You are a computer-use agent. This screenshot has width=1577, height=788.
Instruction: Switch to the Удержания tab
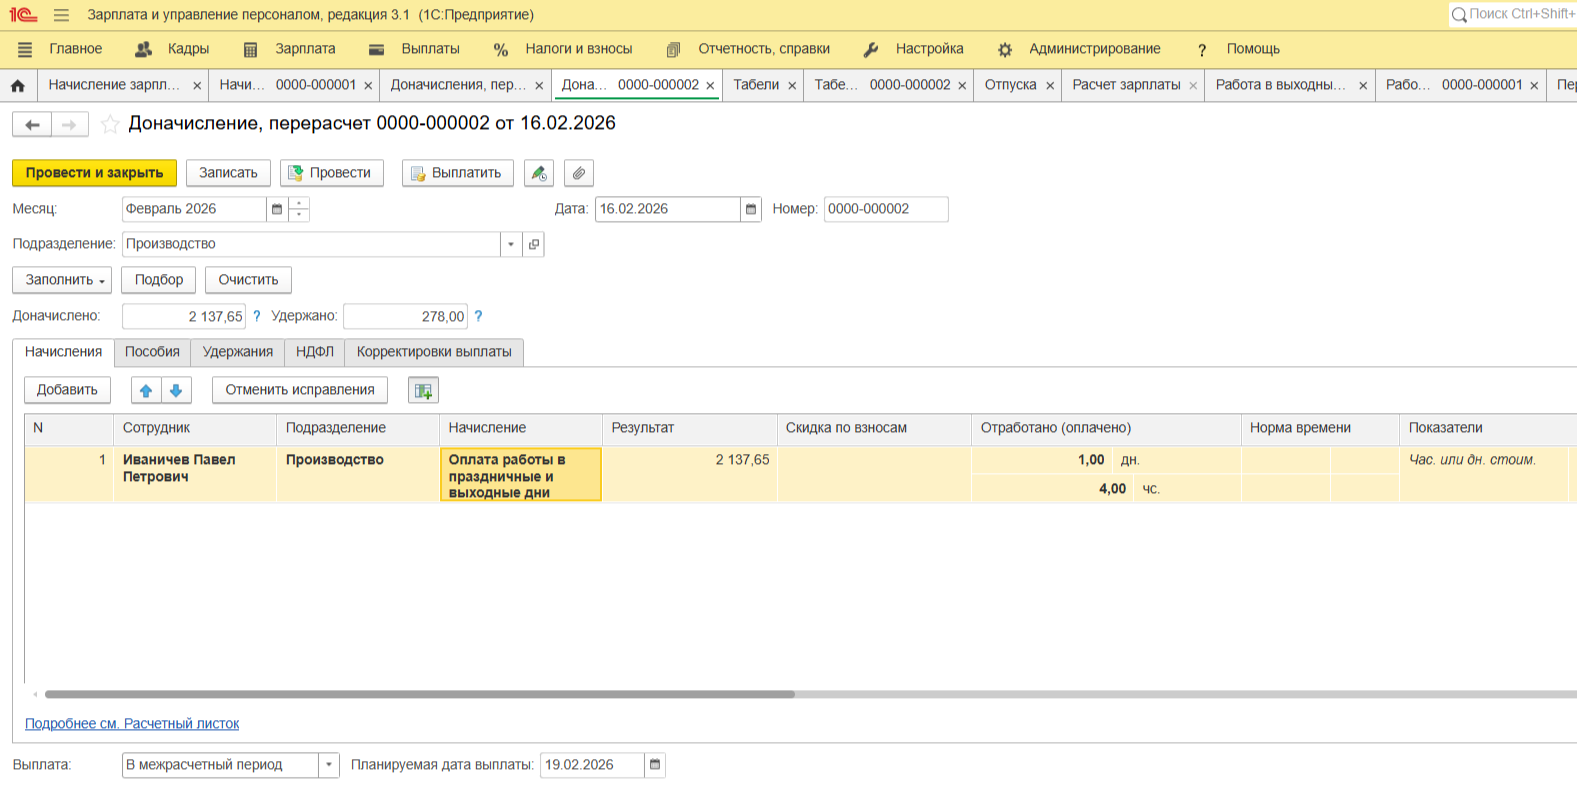pyautogui.click(x=238, y=352)
